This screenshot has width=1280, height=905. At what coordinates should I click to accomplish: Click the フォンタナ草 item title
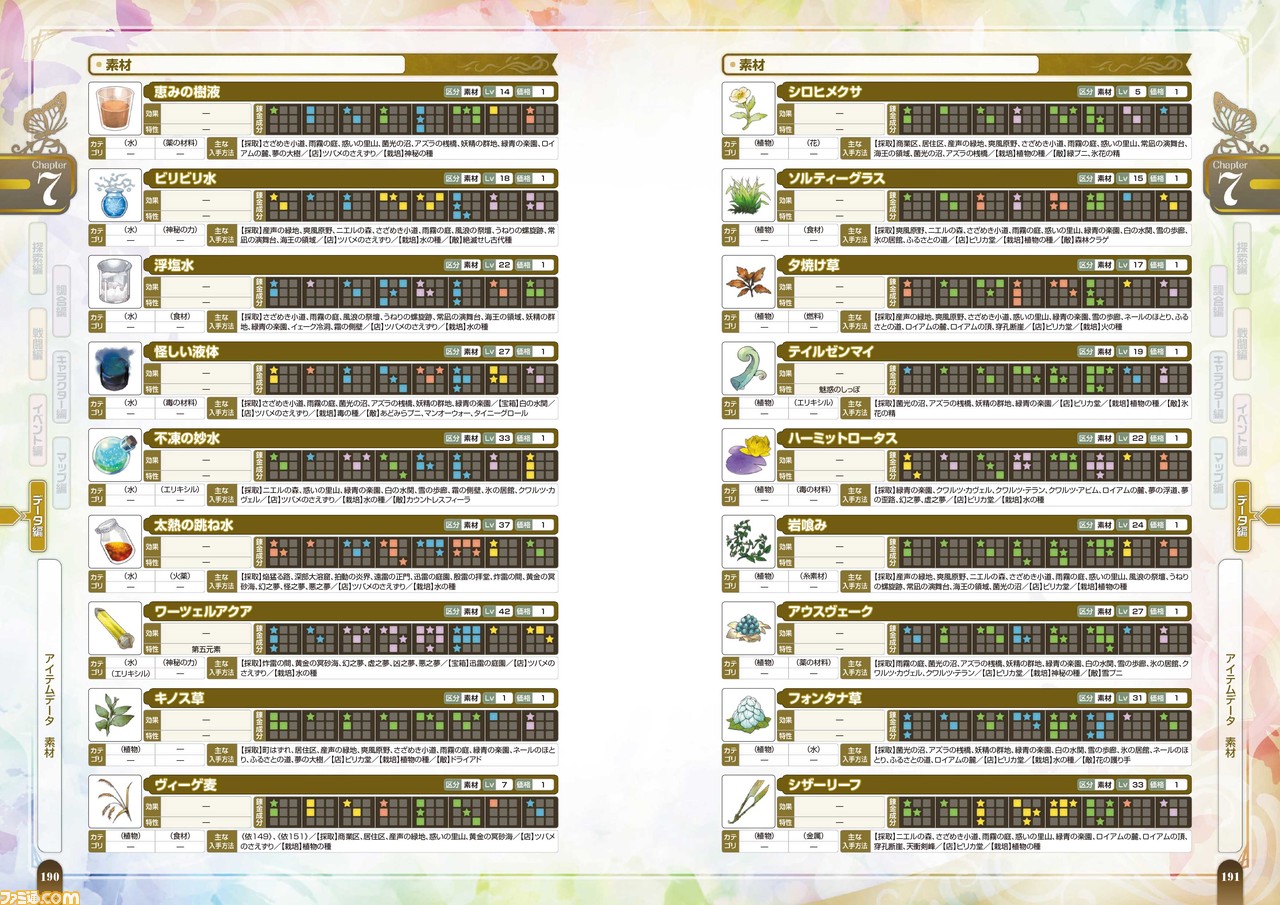coord(824,697)
